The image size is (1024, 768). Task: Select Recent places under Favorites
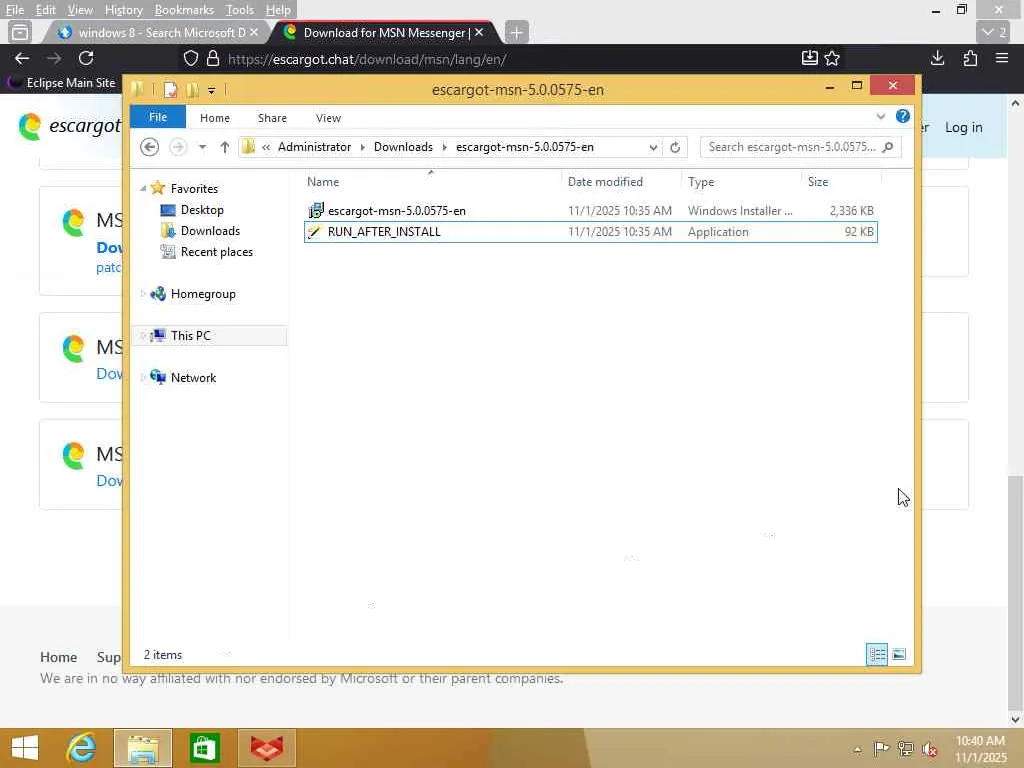(x=216, y=251)
